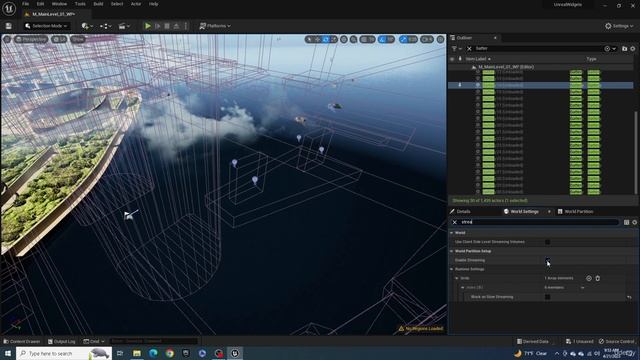Screen dimensions: 640x360
Task: Click the Outliner add folder icon
Action: coord(624,49)
